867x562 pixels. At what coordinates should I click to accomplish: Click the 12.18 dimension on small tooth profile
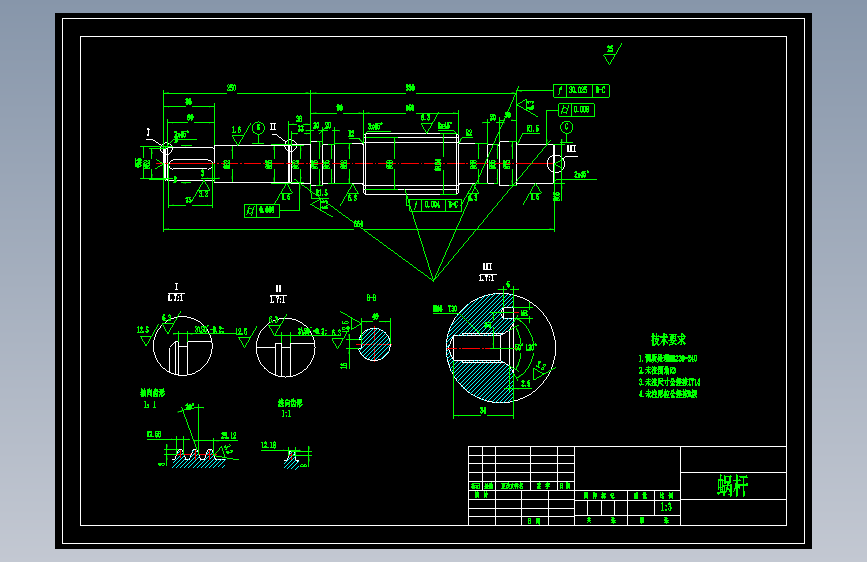coord(269,445)
